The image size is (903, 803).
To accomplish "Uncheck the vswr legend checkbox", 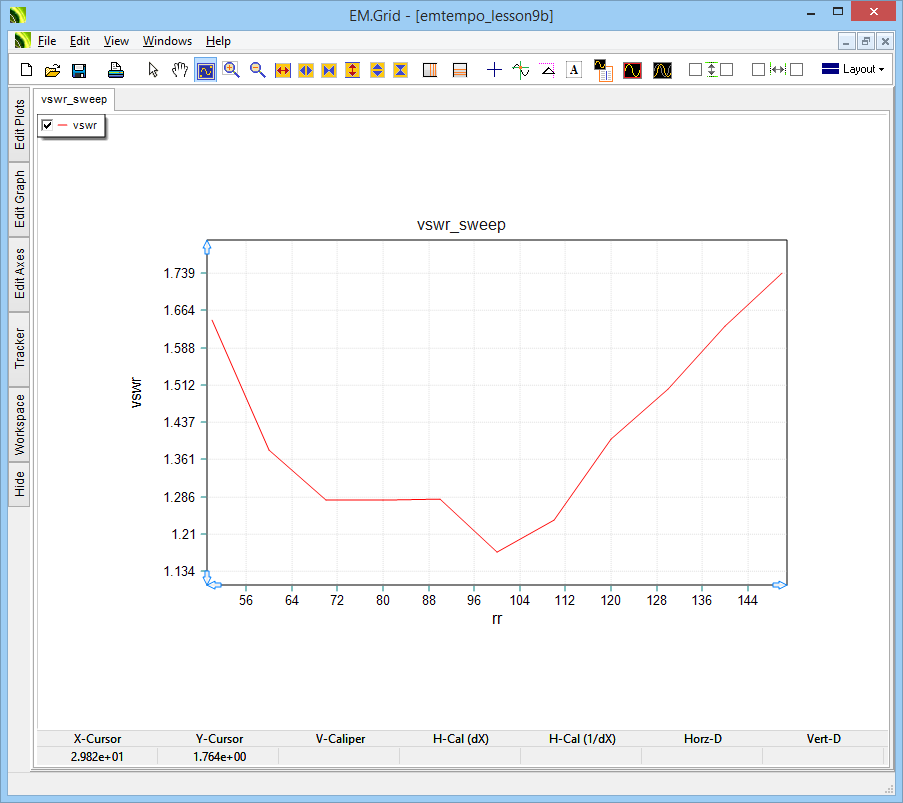I will (x=47, y=125).
